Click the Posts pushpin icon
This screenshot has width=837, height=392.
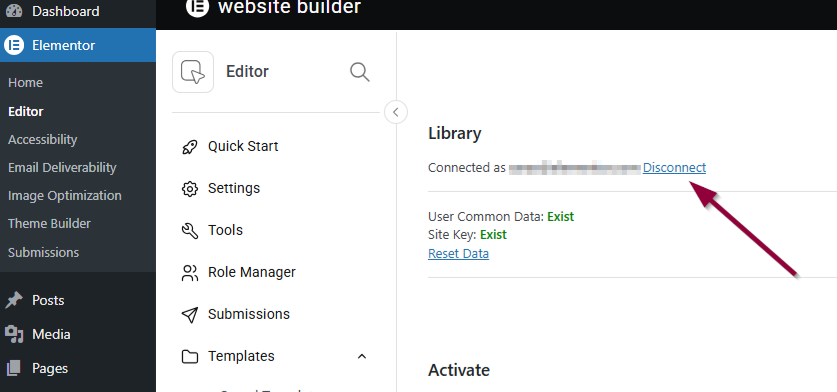point(14,300)
